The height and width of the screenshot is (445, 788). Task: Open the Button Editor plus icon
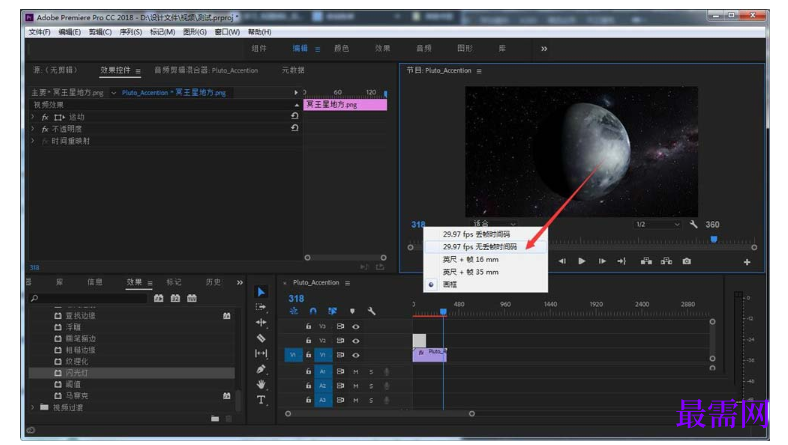747,262
